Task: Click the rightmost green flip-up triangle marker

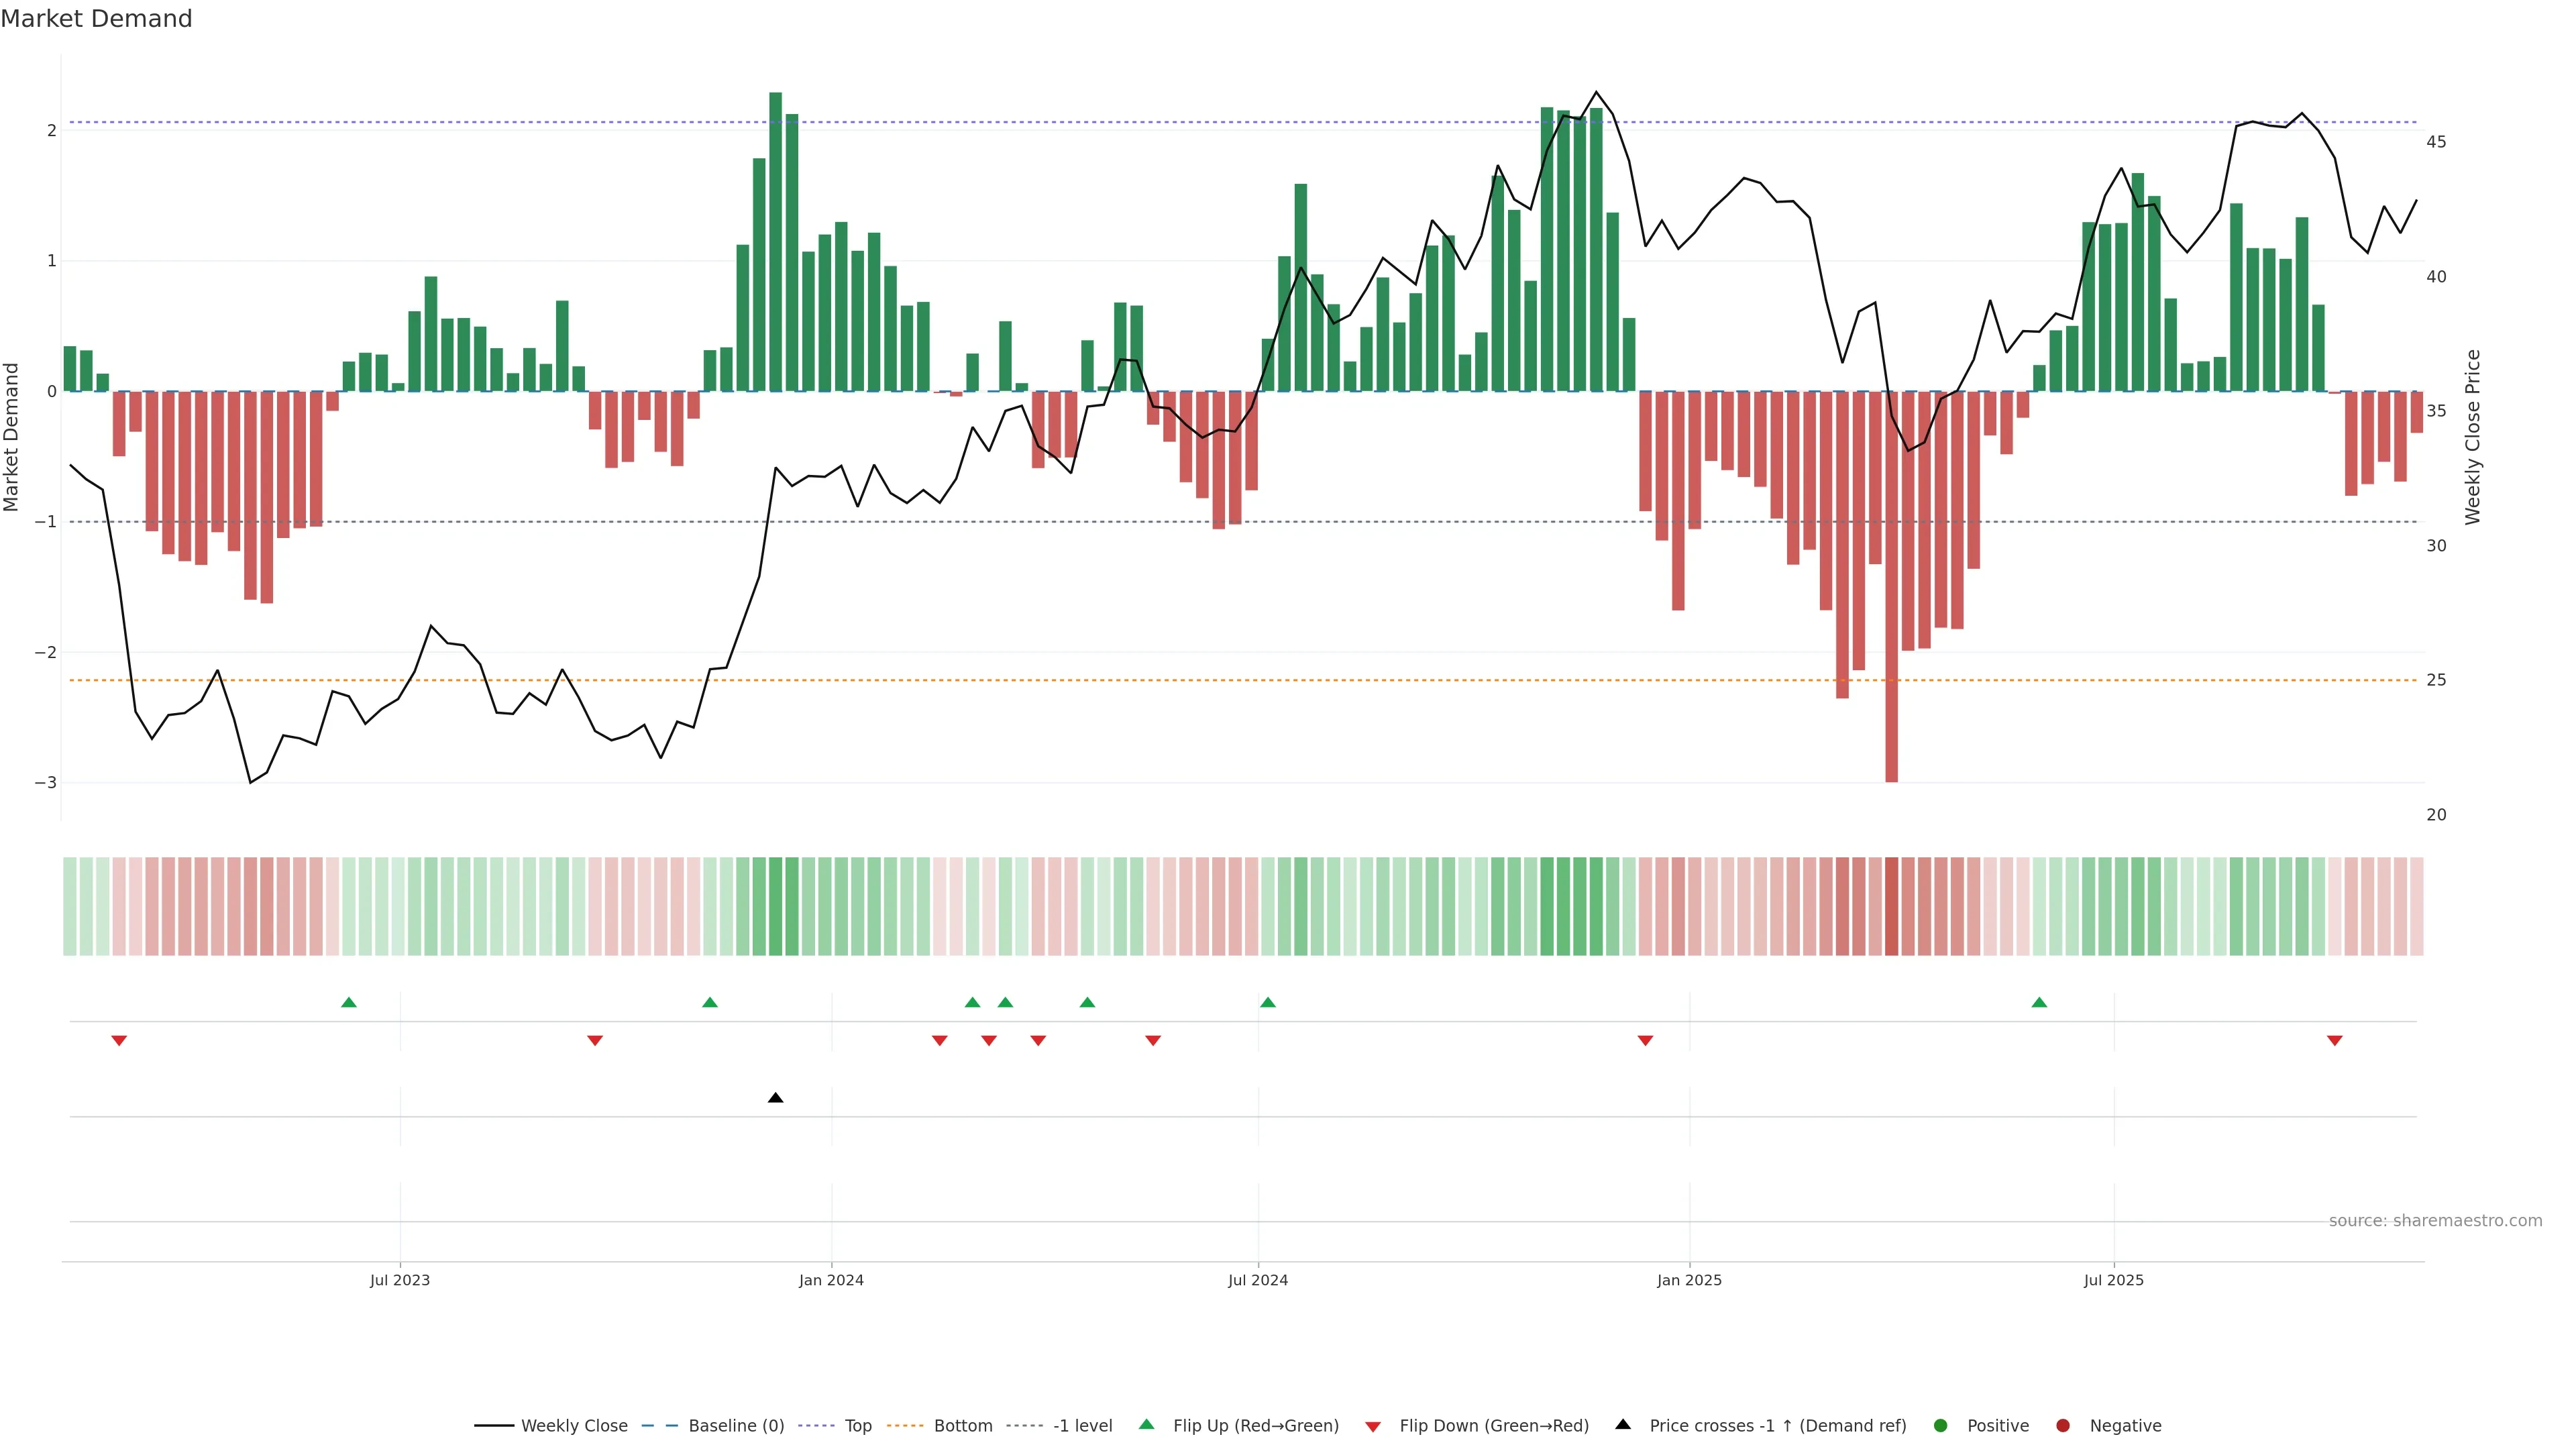Action: coord(2039,1002)
